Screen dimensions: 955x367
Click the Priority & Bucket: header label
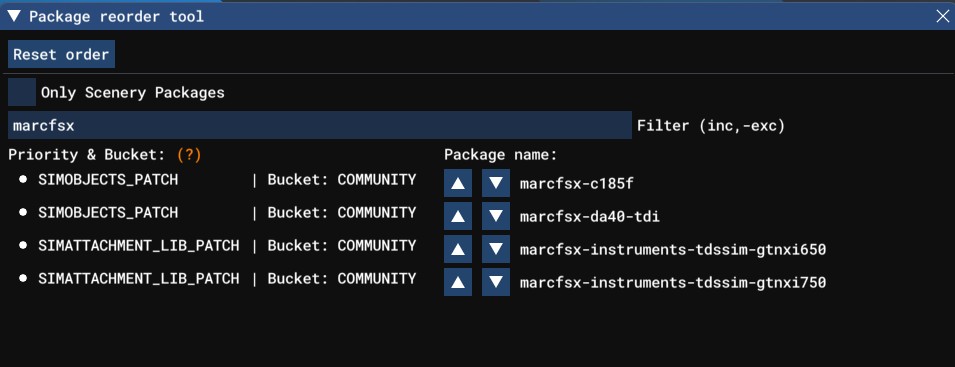click(x=86, y=155)
